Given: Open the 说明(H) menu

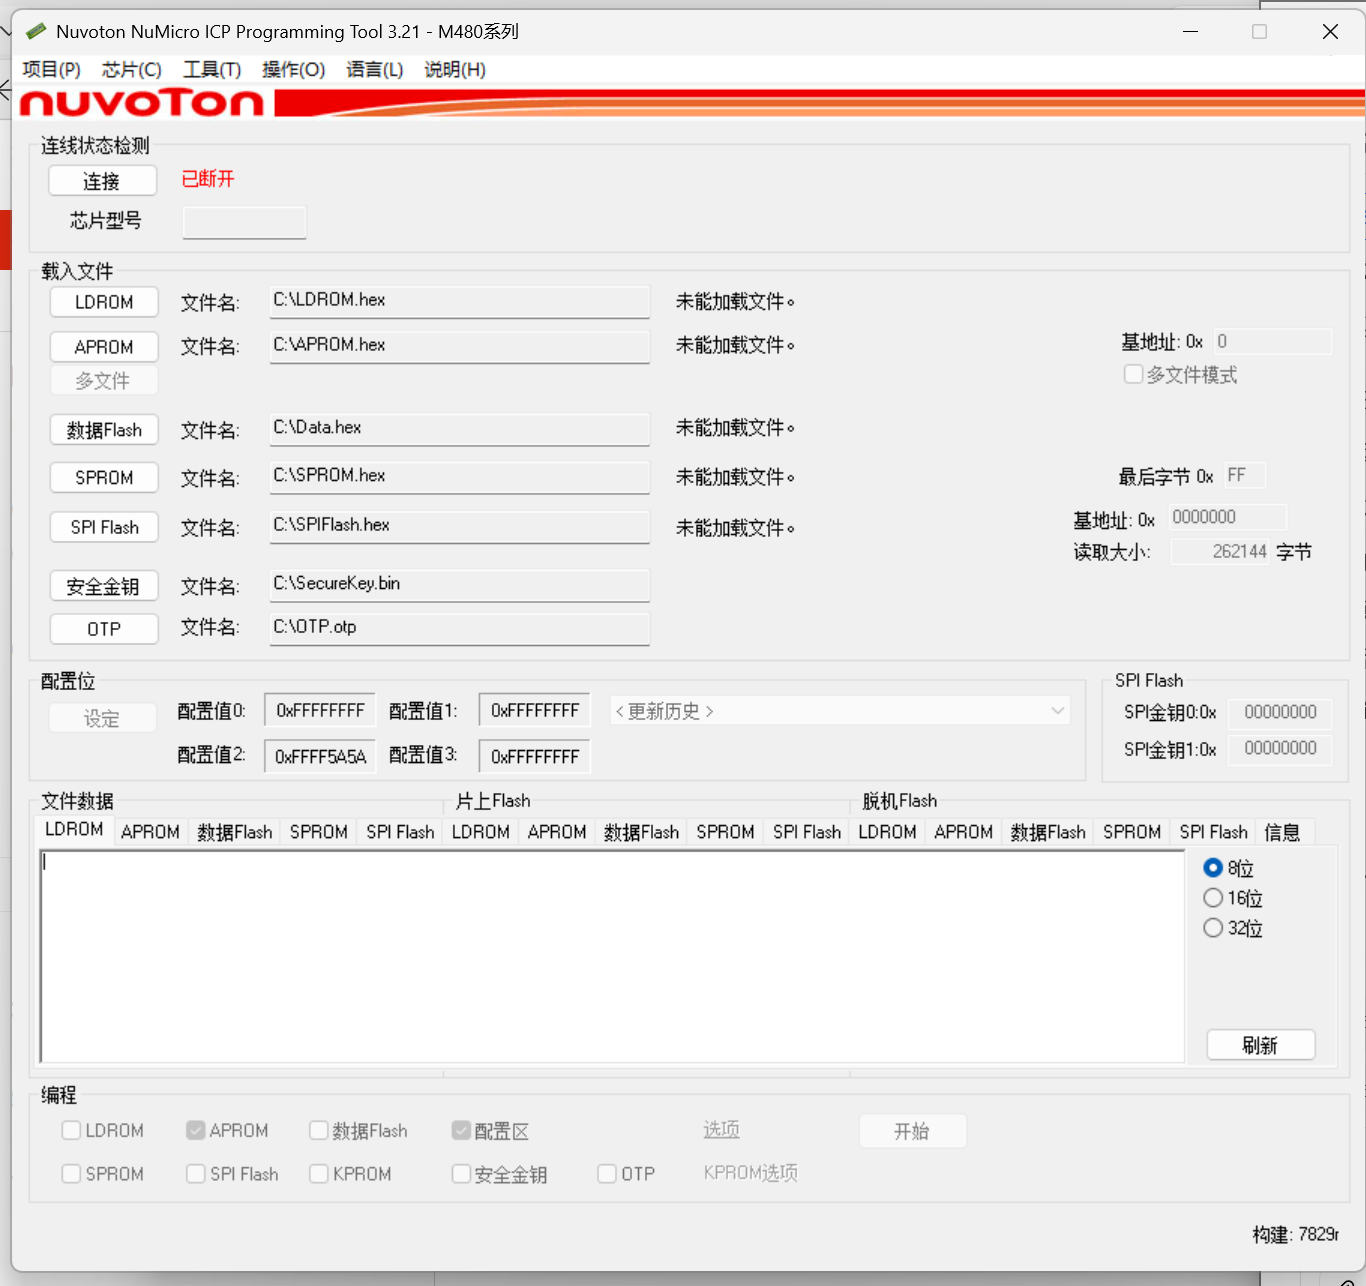Looking at the screenshot, I should point(455,69).
